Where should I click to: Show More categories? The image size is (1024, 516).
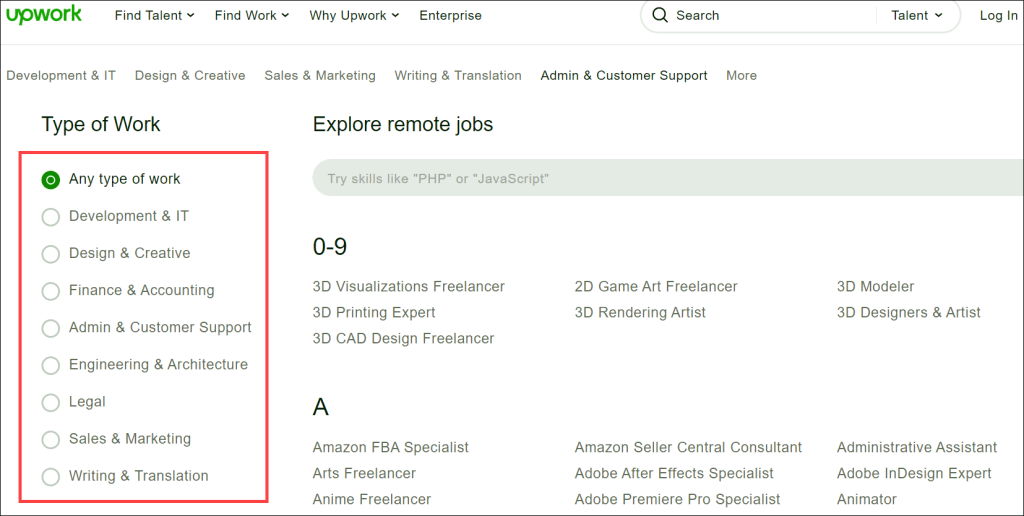click(741, 75)
